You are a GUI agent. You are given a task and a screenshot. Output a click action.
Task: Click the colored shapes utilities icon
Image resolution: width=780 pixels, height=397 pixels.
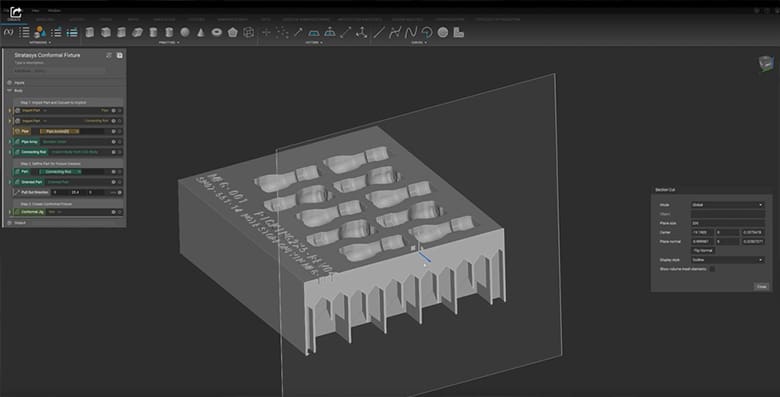click(x=40, y=32)
